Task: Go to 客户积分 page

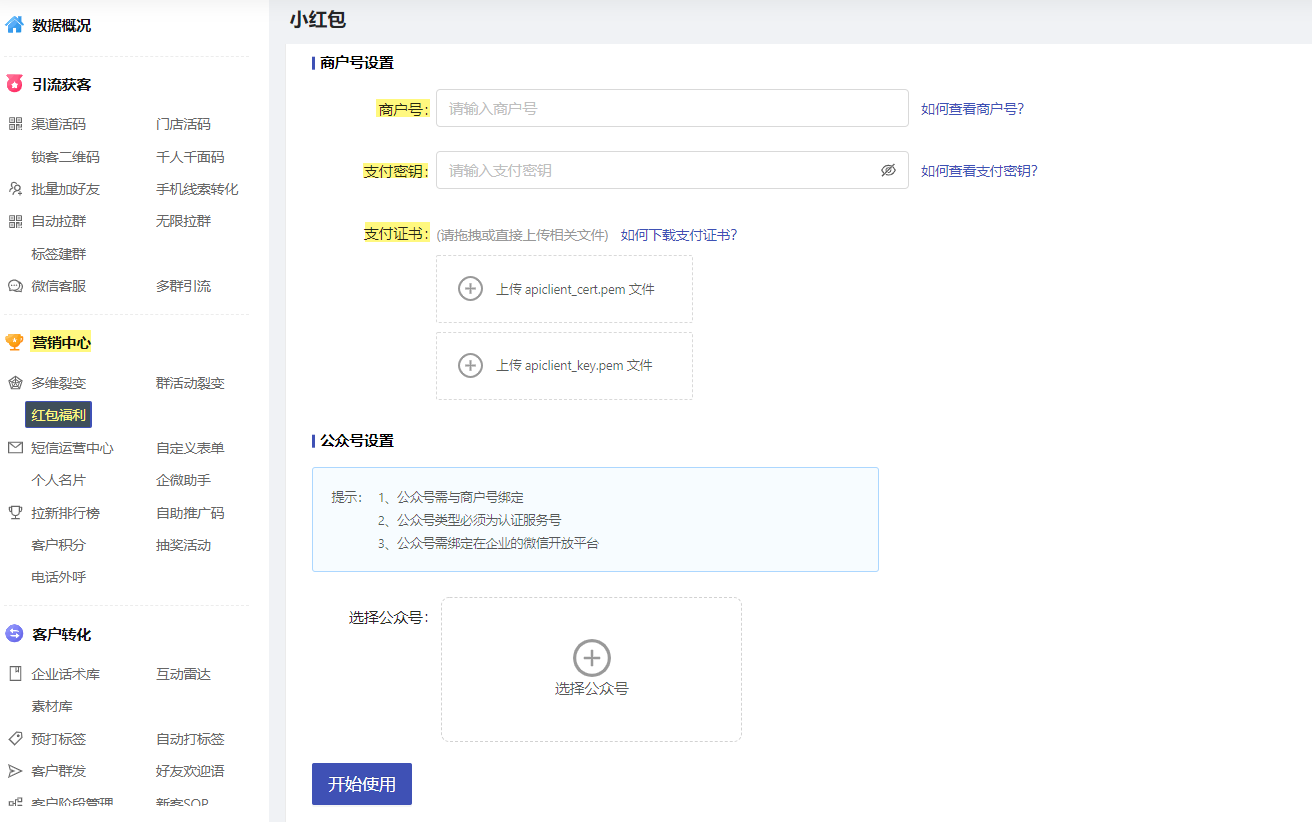Action: tap(58, 545)
